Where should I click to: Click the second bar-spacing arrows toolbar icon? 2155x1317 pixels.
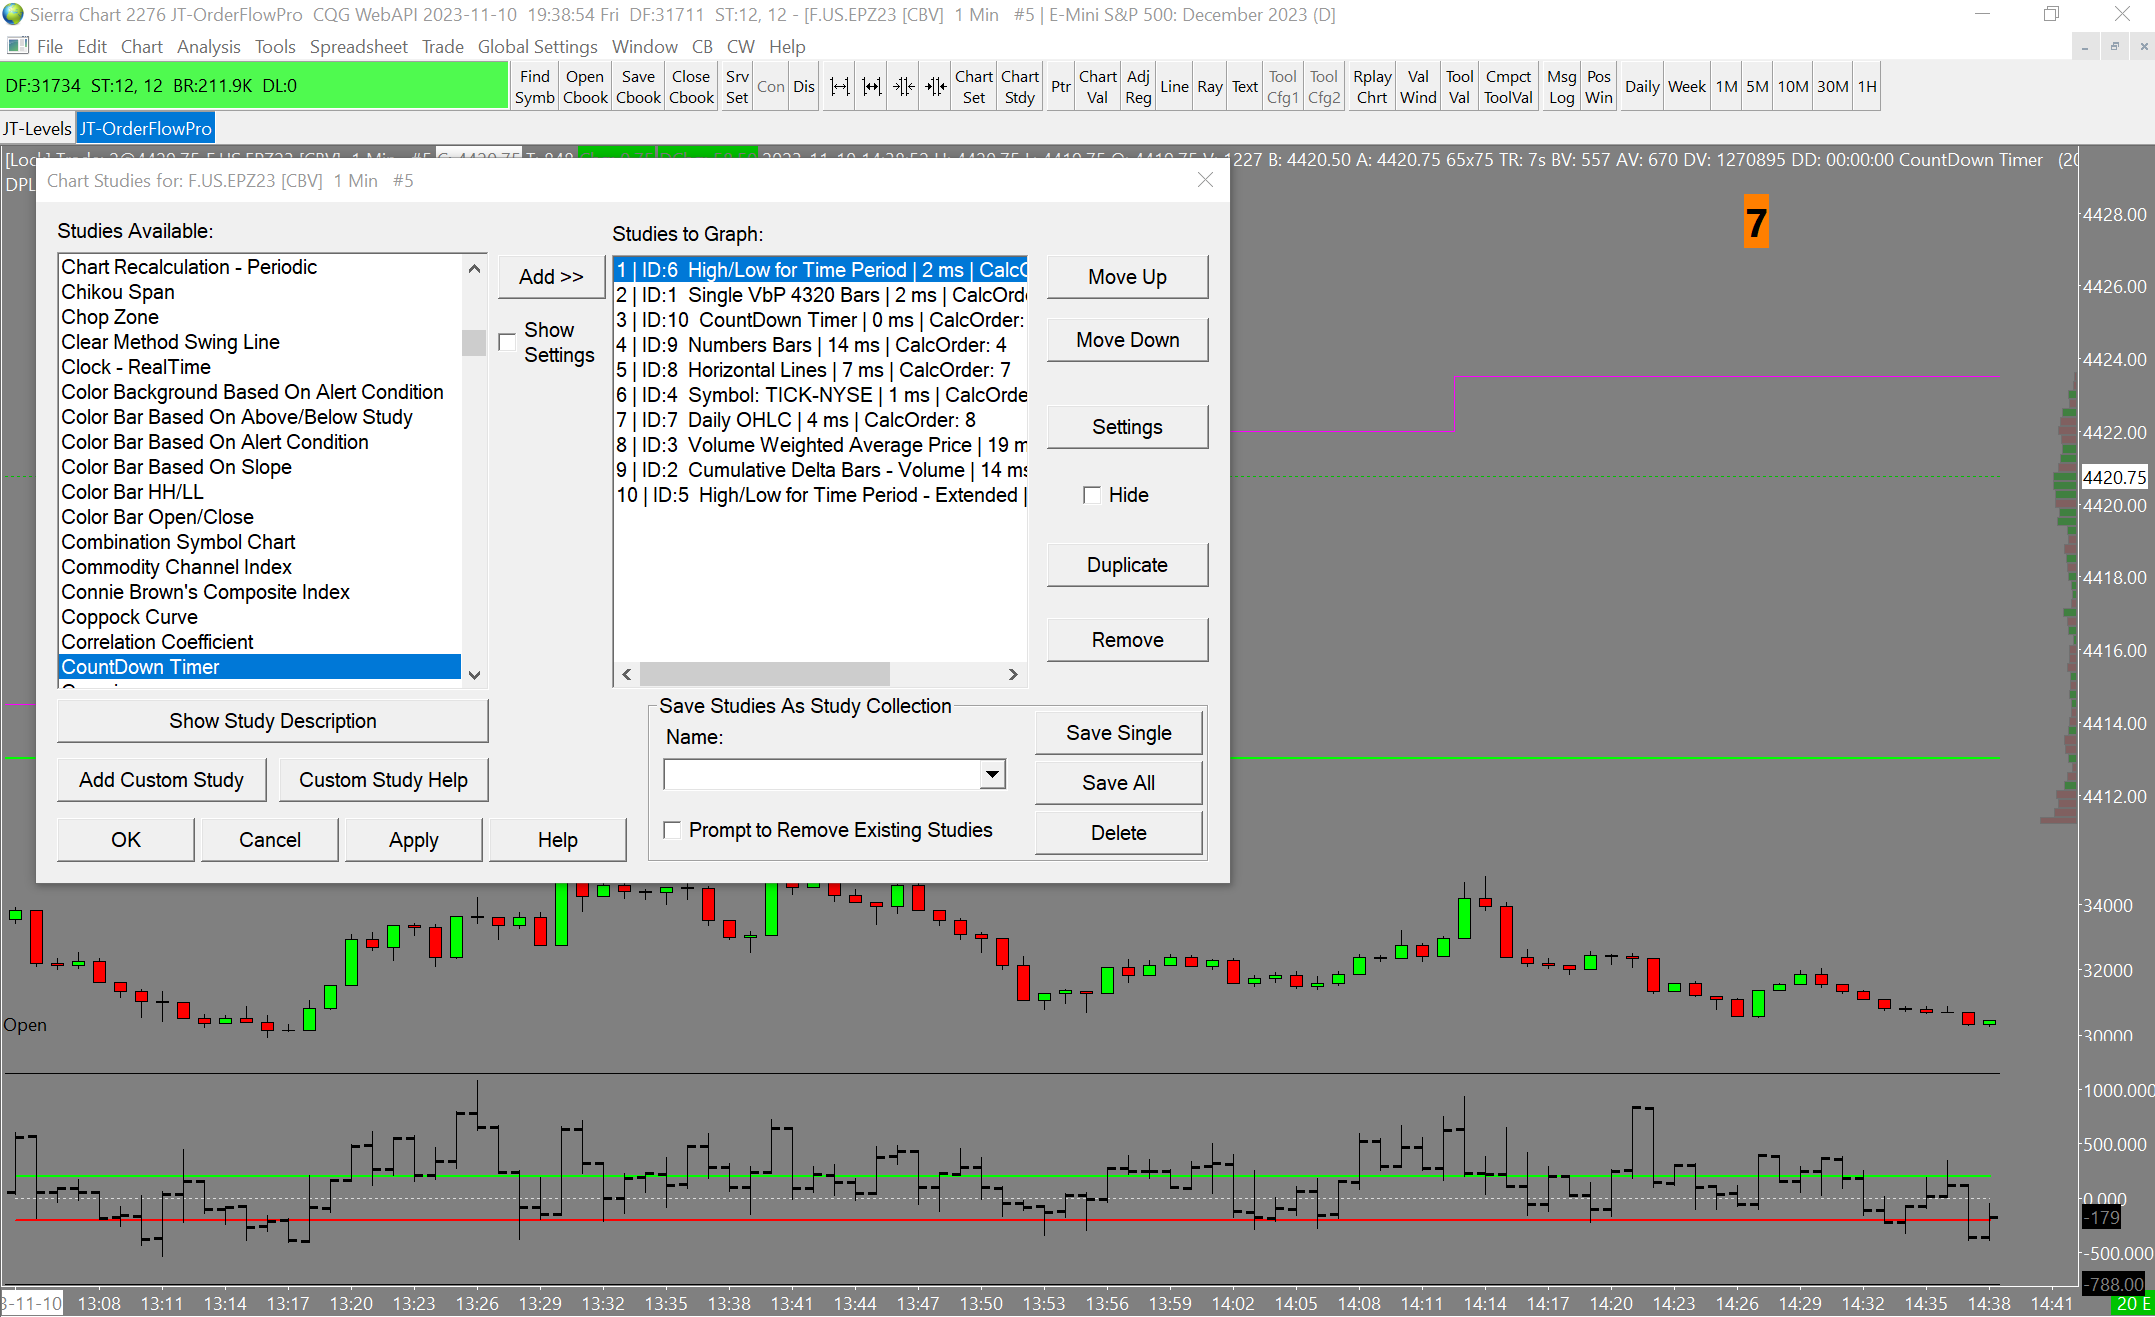[x=872, y=87]
